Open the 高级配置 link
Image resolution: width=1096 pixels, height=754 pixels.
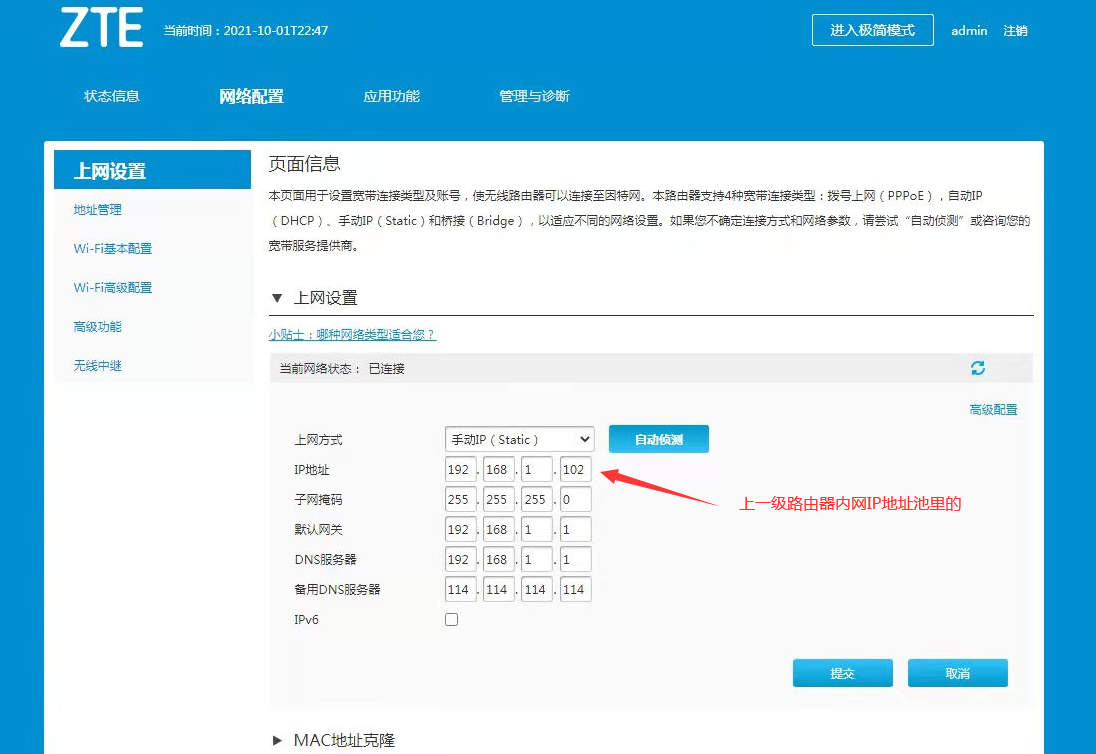993,409
